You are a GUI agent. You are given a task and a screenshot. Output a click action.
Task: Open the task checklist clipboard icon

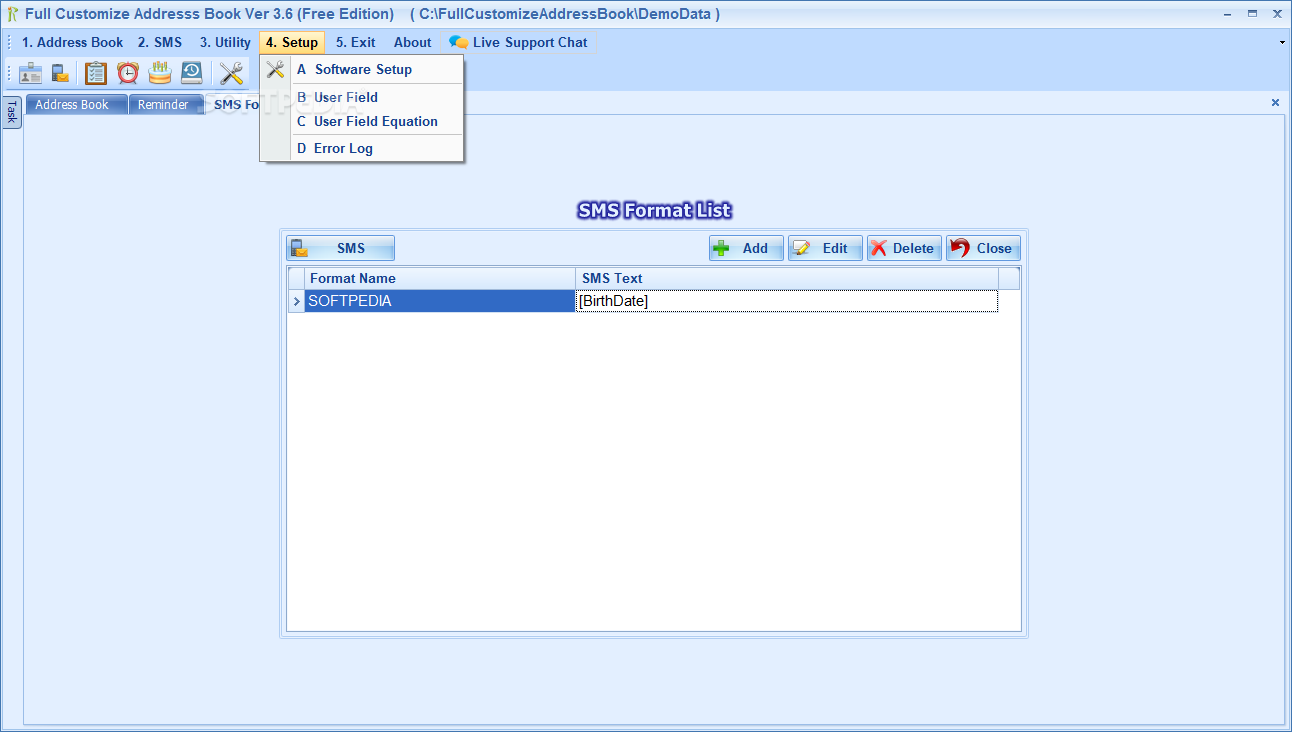point(96,73)
